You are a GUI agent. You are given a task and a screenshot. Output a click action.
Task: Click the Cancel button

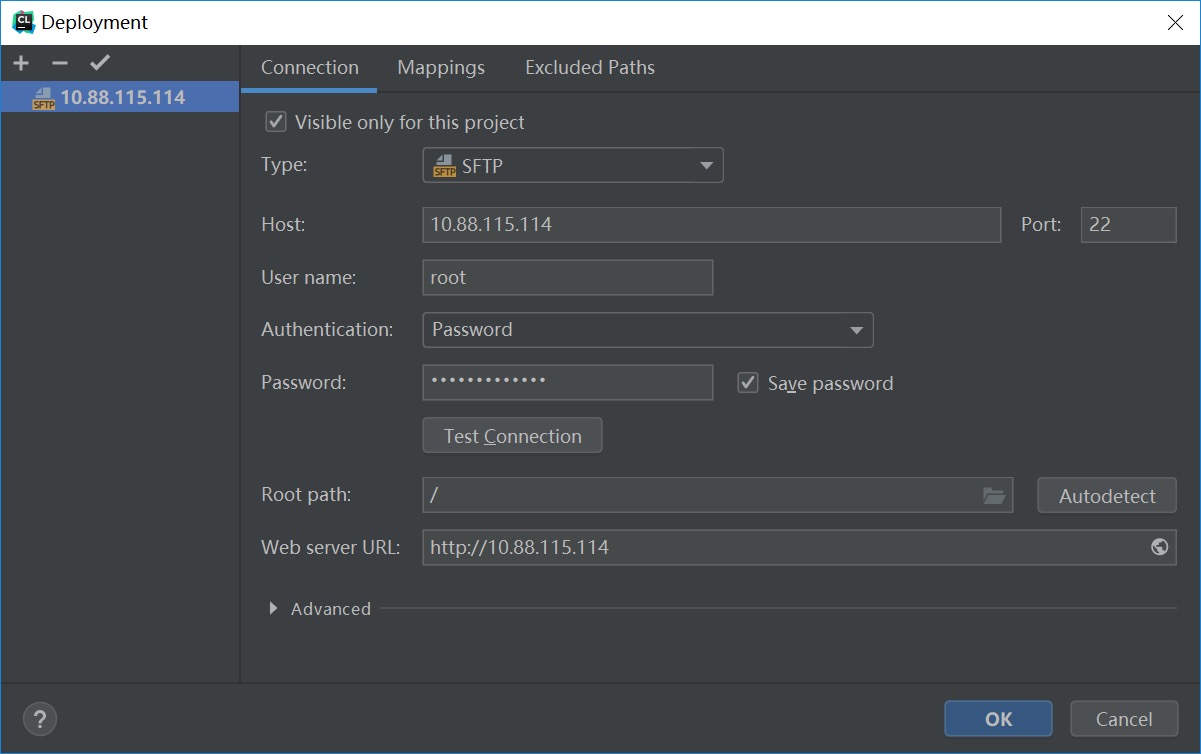tap(1124, 719)
